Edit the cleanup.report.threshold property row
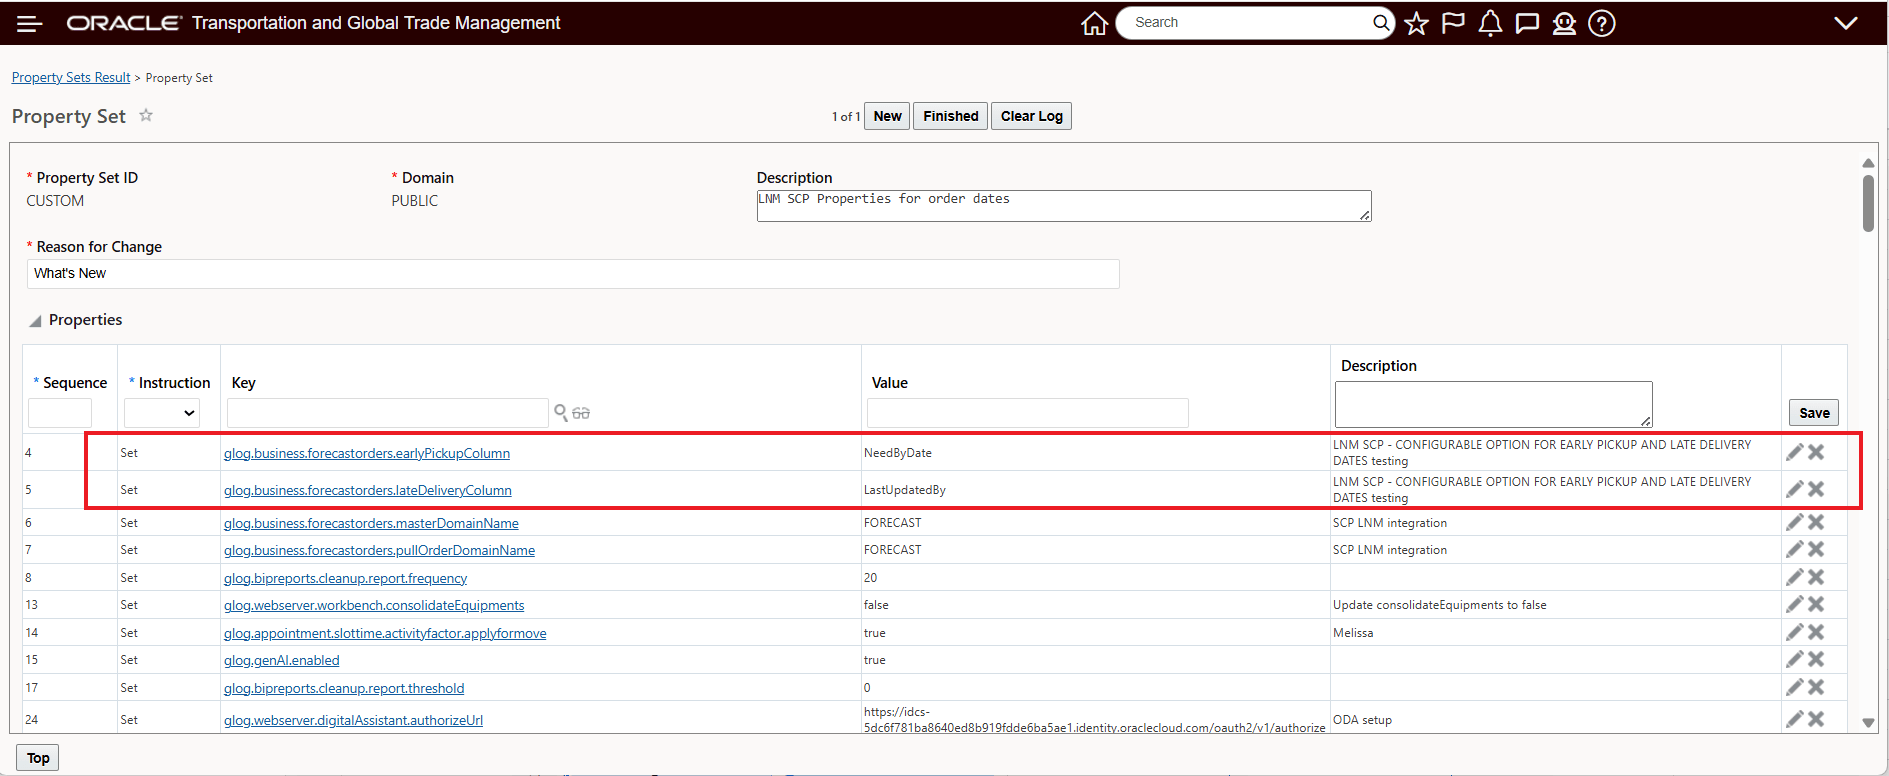 (x=1795, y=687)
